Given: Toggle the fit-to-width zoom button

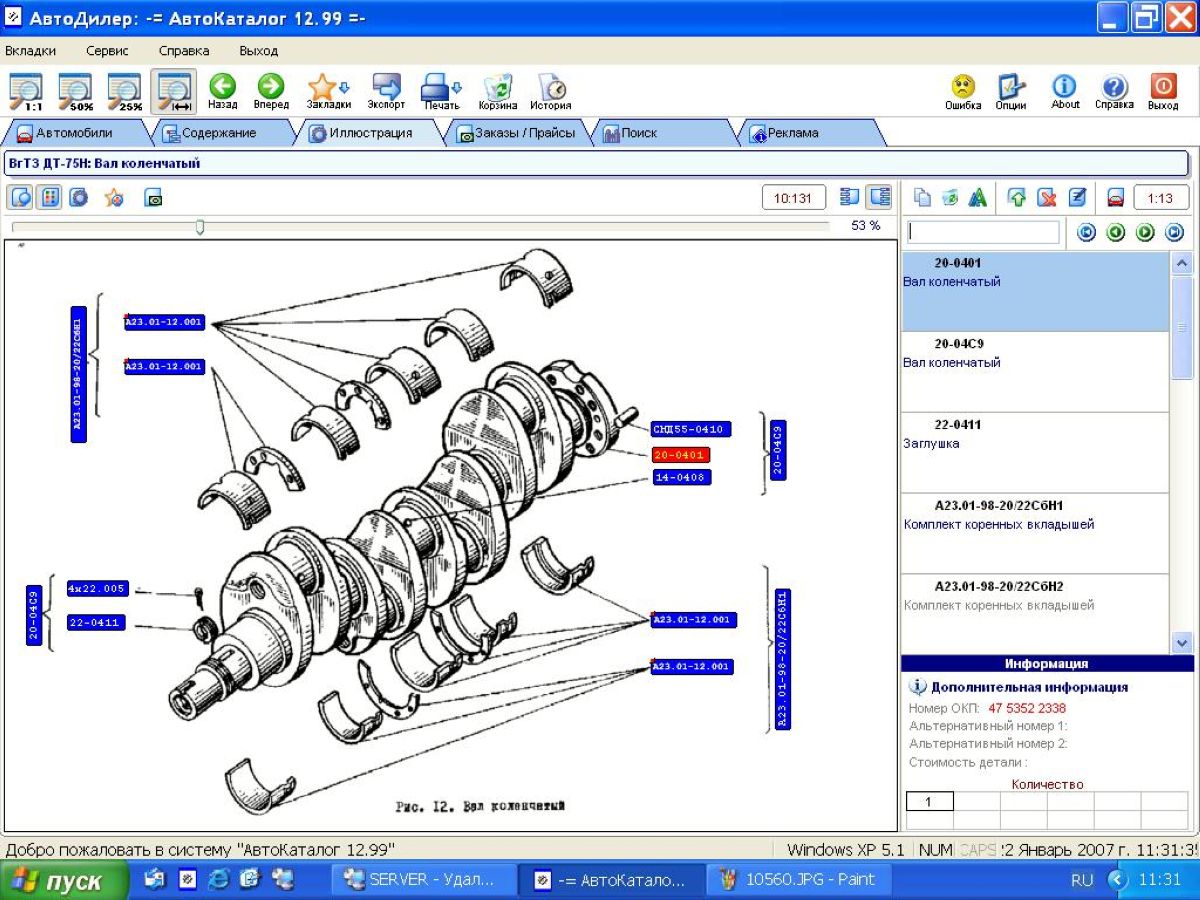Looking at the screenshot, I should tap(174, 90).
